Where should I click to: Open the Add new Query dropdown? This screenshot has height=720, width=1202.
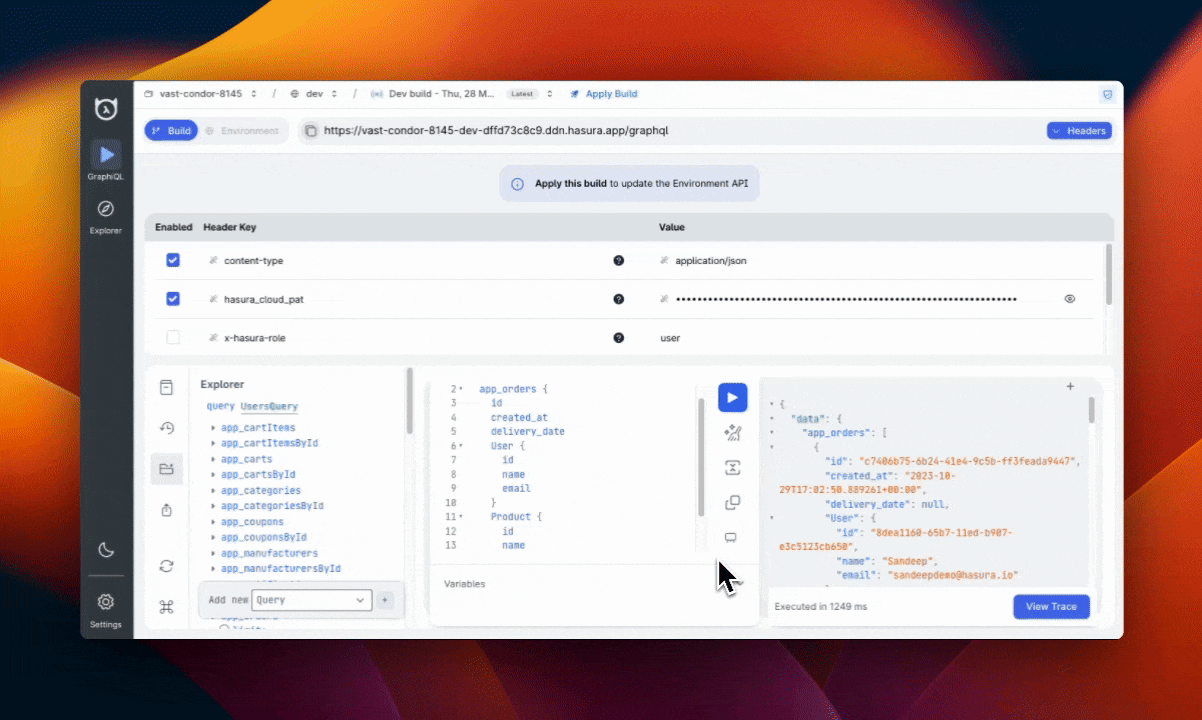point(311,600)
